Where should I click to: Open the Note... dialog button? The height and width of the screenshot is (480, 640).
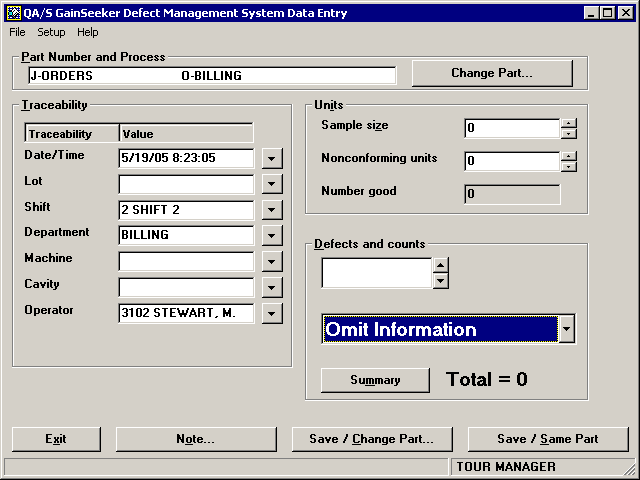tap(196, 439)
